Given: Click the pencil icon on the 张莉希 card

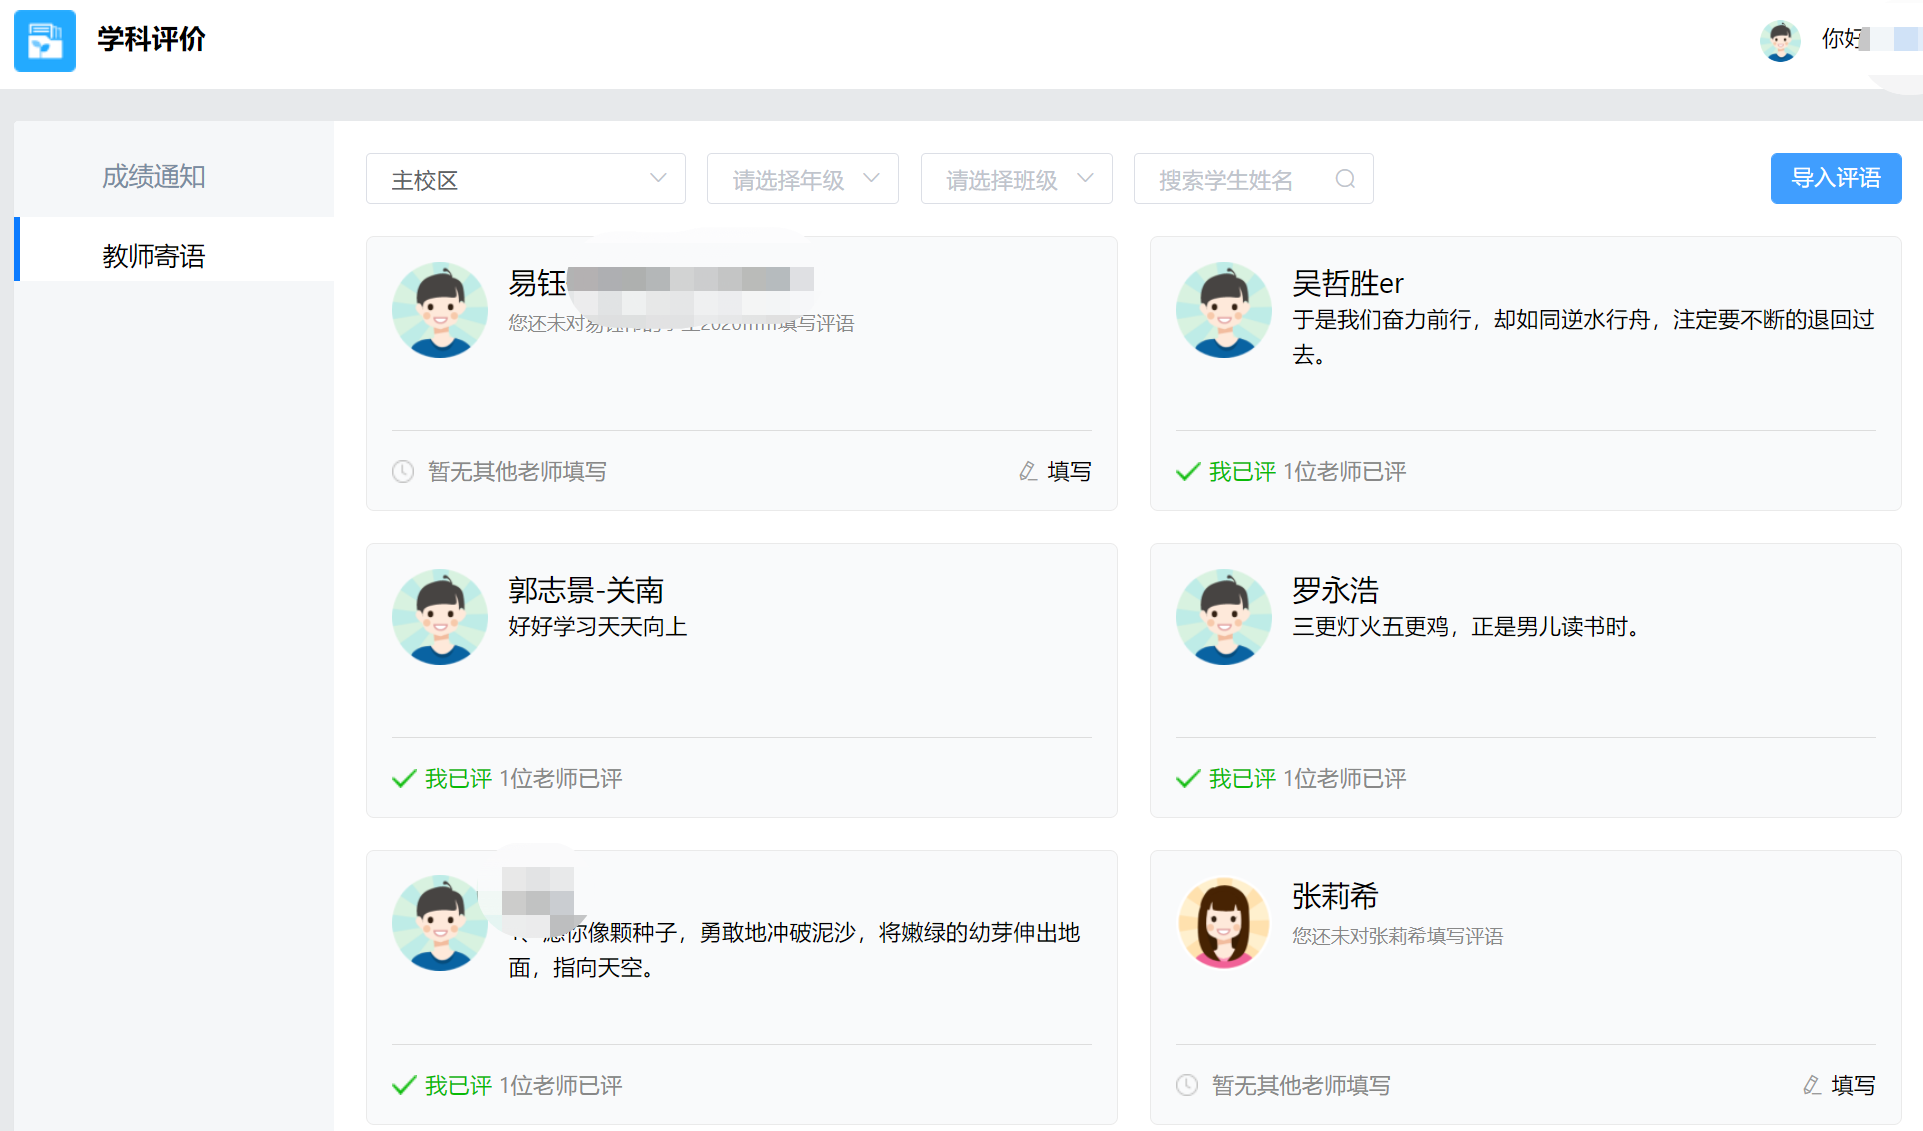Looking at the screenshot, I should 1811,1085.
